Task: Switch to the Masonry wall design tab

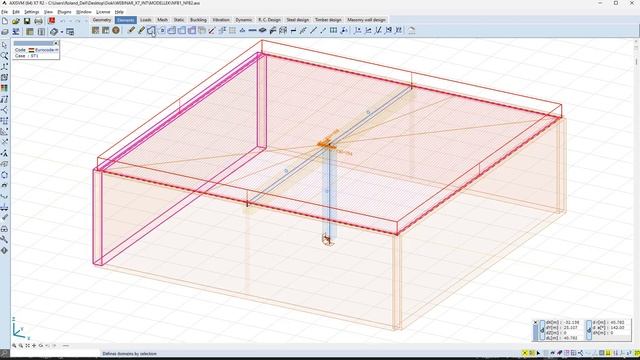Action: point(366,20)
